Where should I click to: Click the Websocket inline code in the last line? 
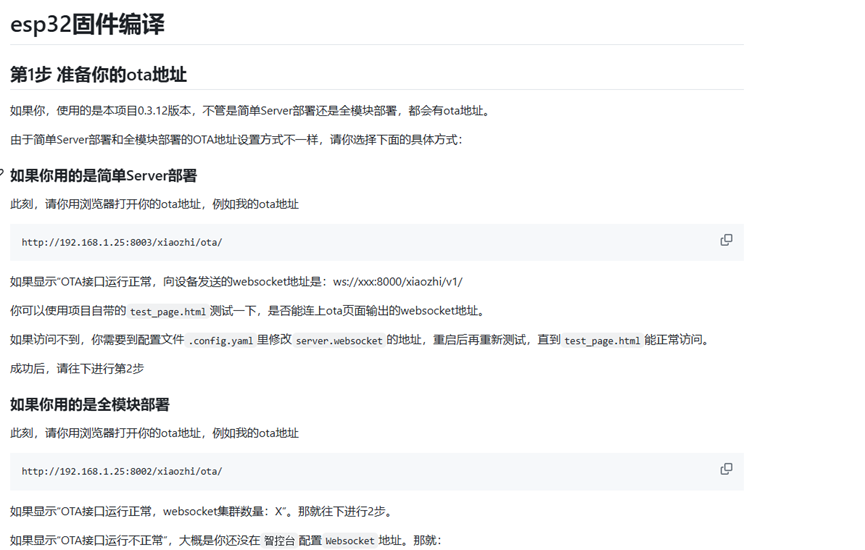pos(350,540)
